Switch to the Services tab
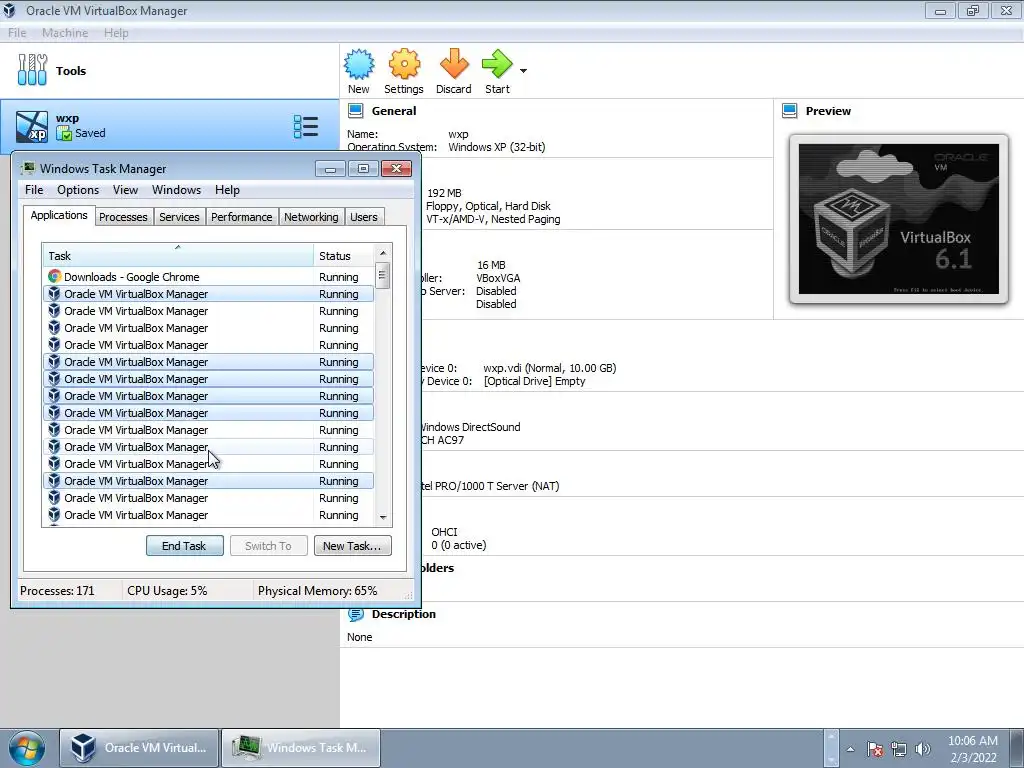Viewport: 1024px width, 768px height. (x=179, y=217)
